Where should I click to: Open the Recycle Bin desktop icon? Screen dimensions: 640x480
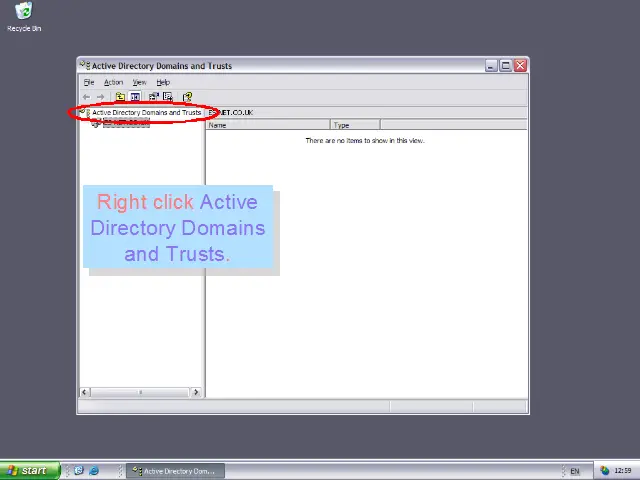24,17
